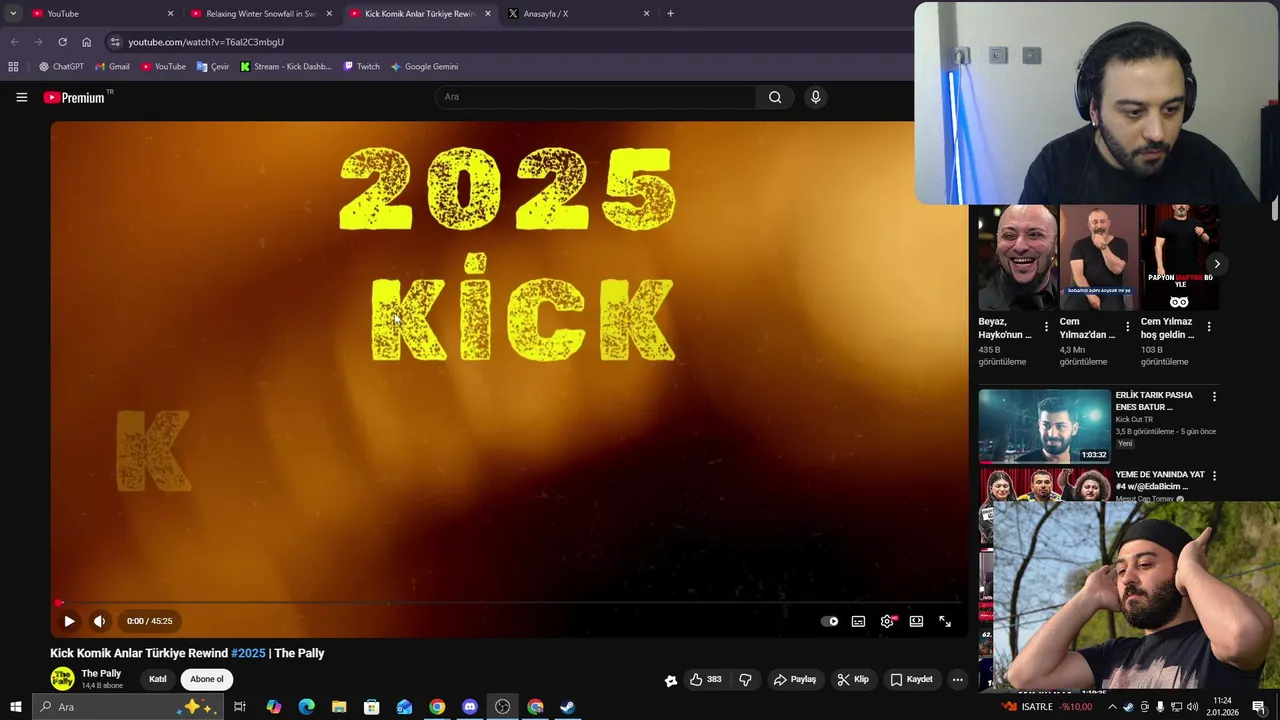Open the Stream - Kick Dashboard bookmark
1280x720 pixels.
(x=286, y=67)
